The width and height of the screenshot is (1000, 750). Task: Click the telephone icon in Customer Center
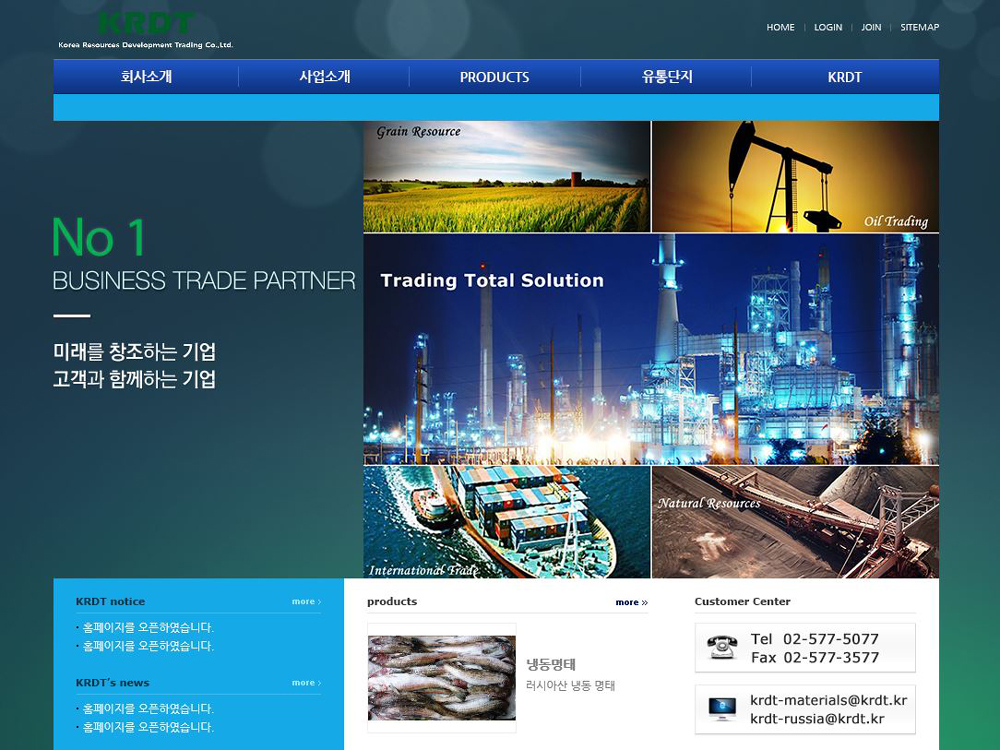click(x=722, y=647)
